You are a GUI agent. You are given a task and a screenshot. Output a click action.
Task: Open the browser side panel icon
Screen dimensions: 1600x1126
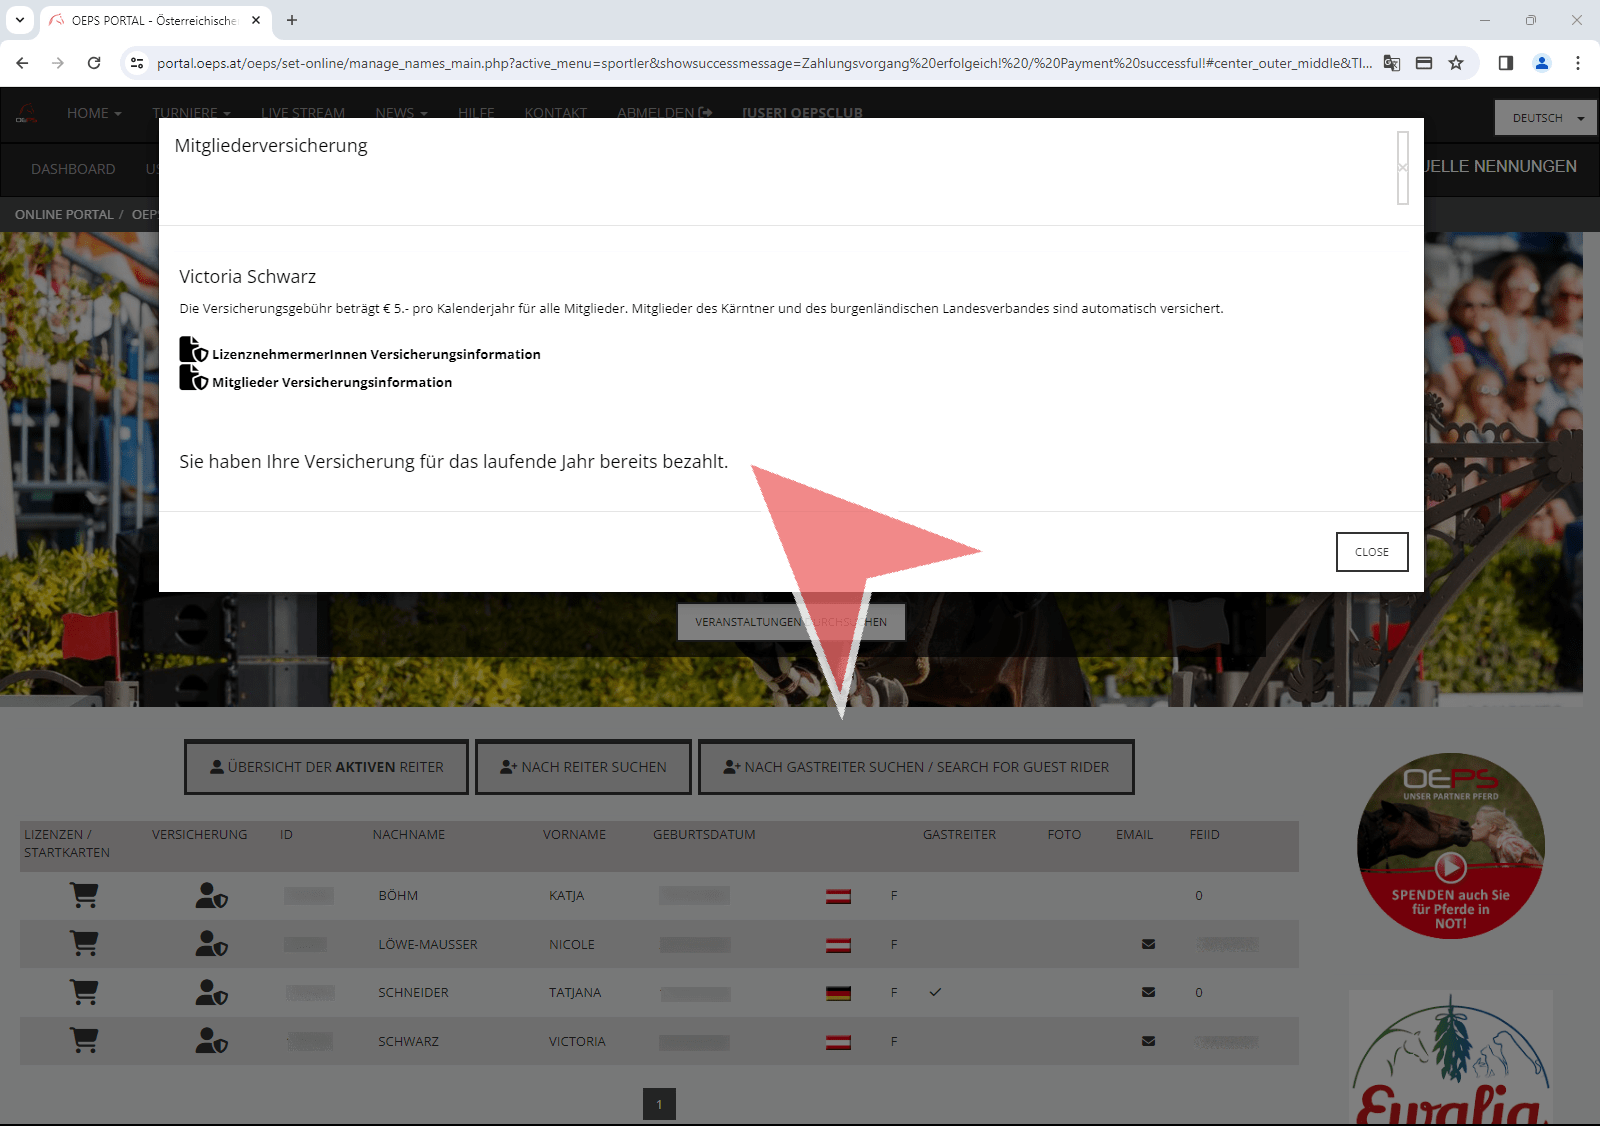click(x=1505, y=63)
